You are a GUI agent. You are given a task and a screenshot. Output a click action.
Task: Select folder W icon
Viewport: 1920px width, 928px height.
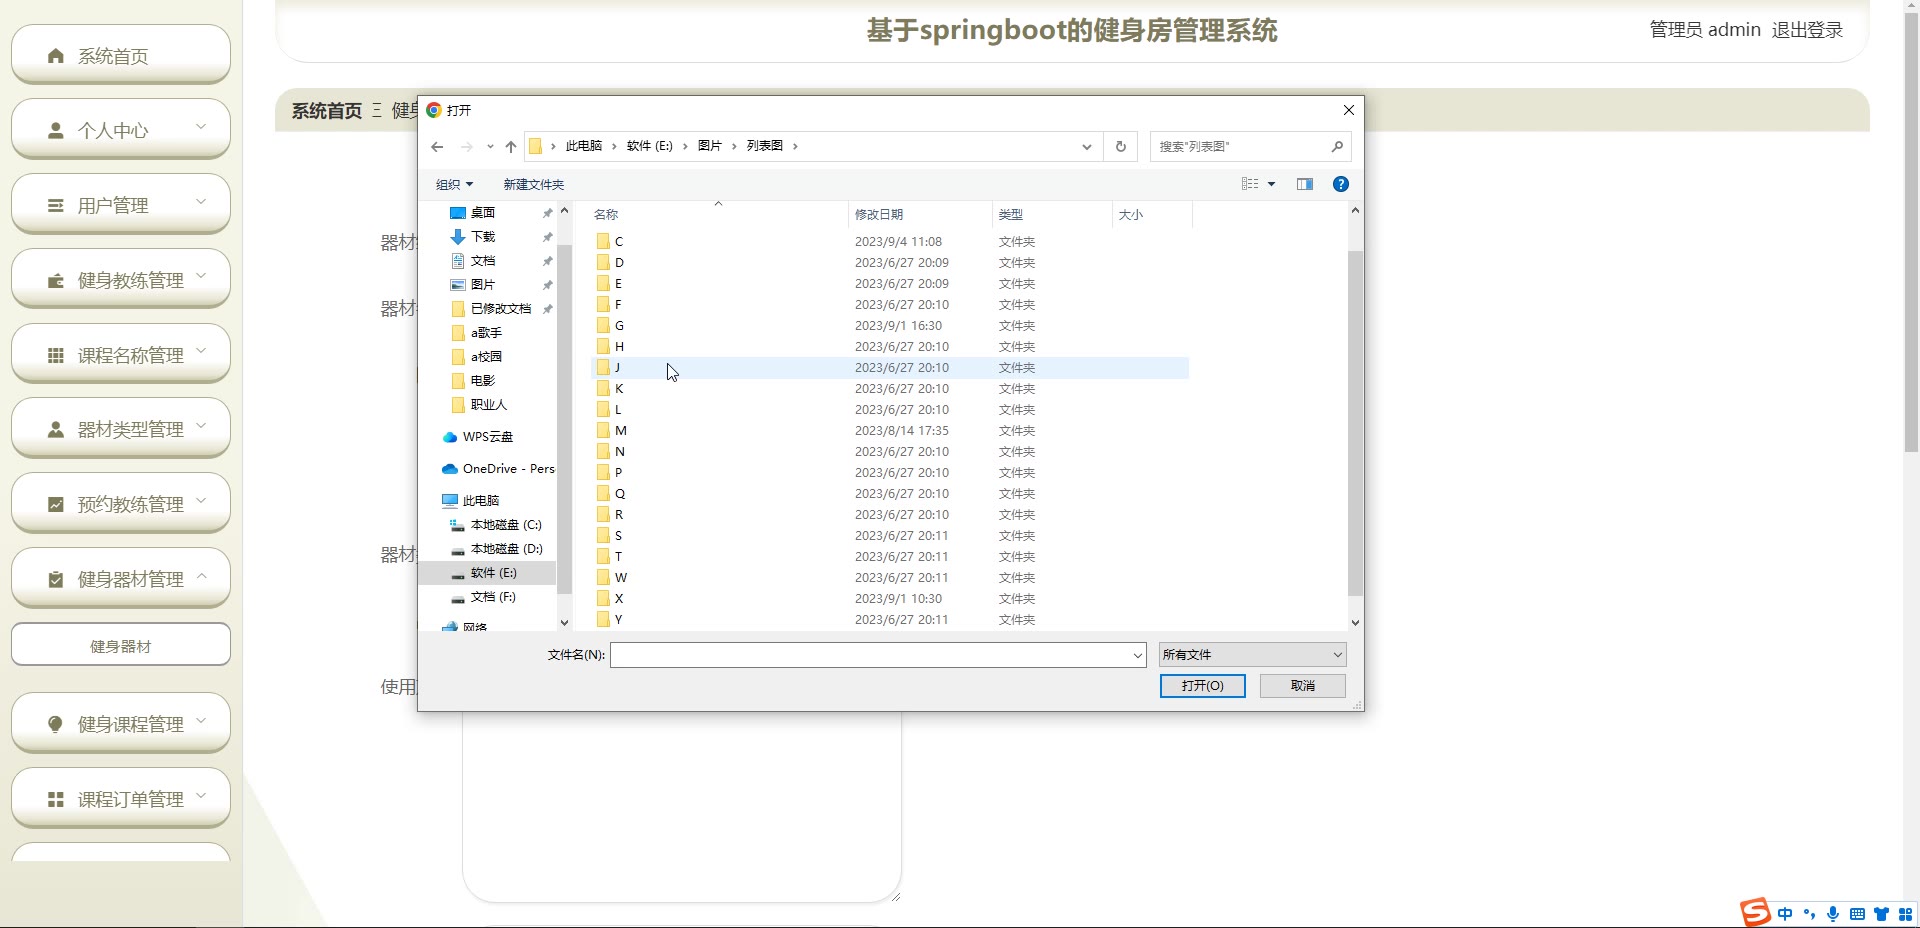click(x=603, y=577)
